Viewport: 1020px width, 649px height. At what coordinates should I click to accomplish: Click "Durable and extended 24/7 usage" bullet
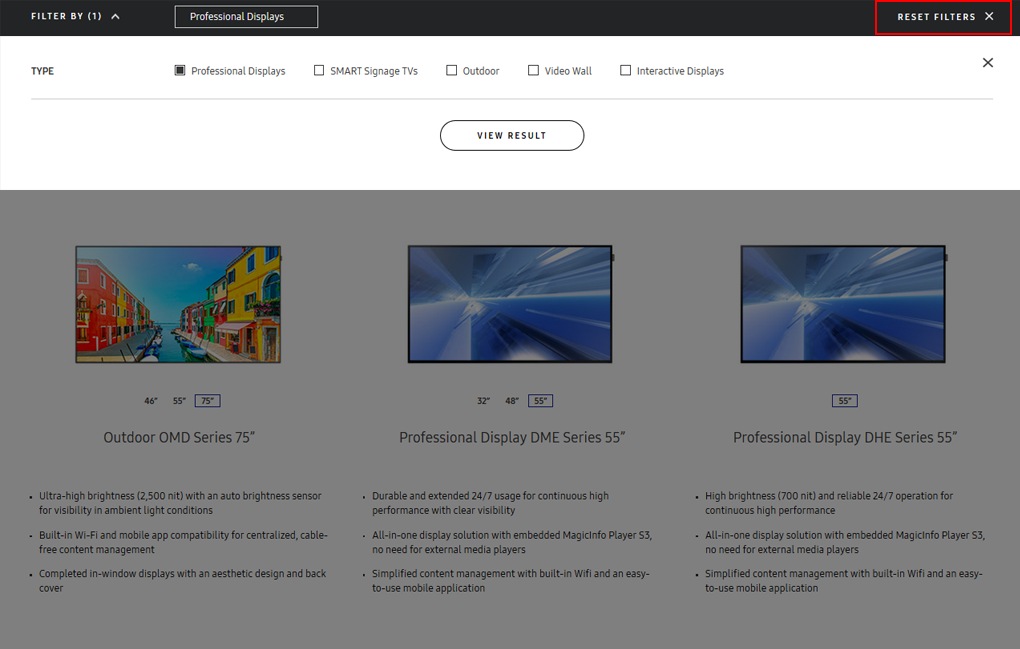(x=490, y=503)
